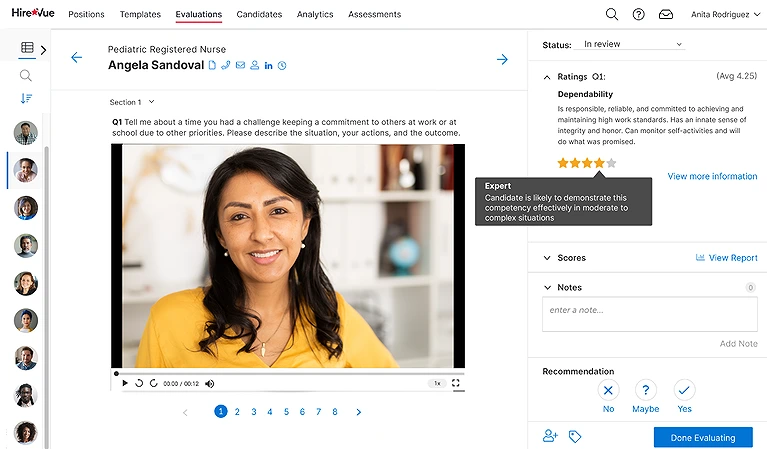The width and height of the screenshot is (767, 449).
Task: Go back with the left arrow
Action: pyautogui.click(x=76, y=58)
